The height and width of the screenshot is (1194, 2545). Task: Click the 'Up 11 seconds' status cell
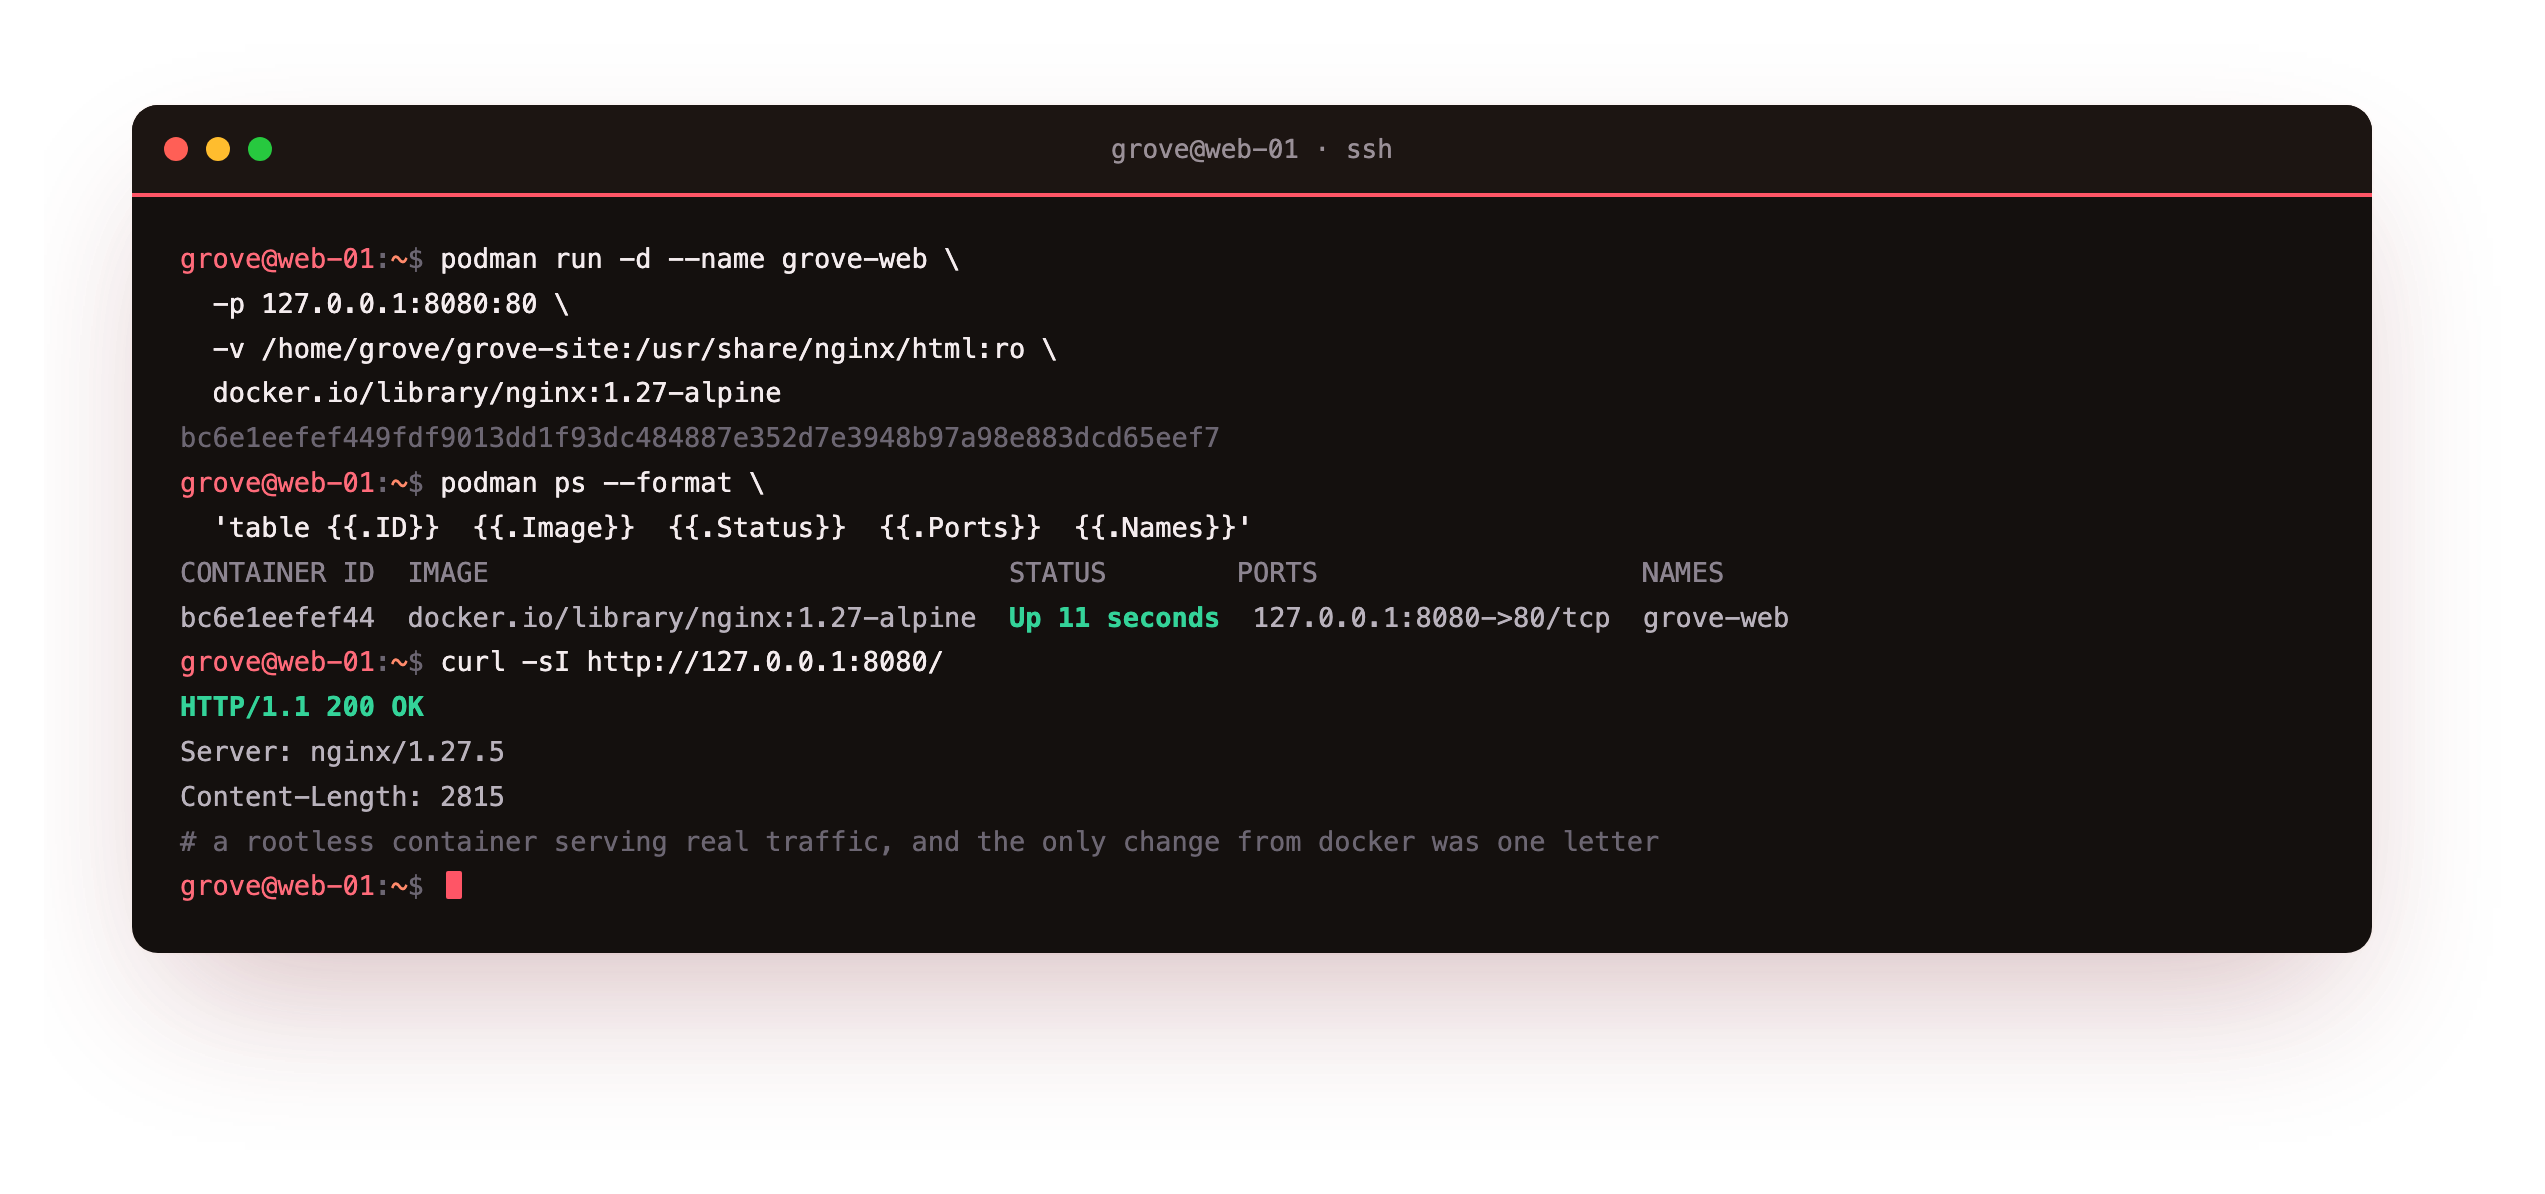click(x=1113, y=618)
